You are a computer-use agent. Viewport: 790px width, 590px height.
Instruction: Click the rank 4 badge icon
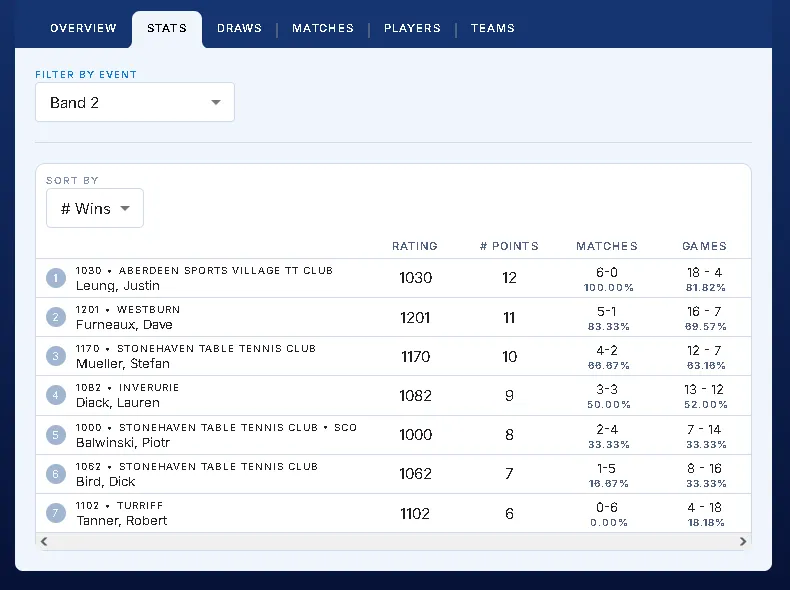coord(56,395)
